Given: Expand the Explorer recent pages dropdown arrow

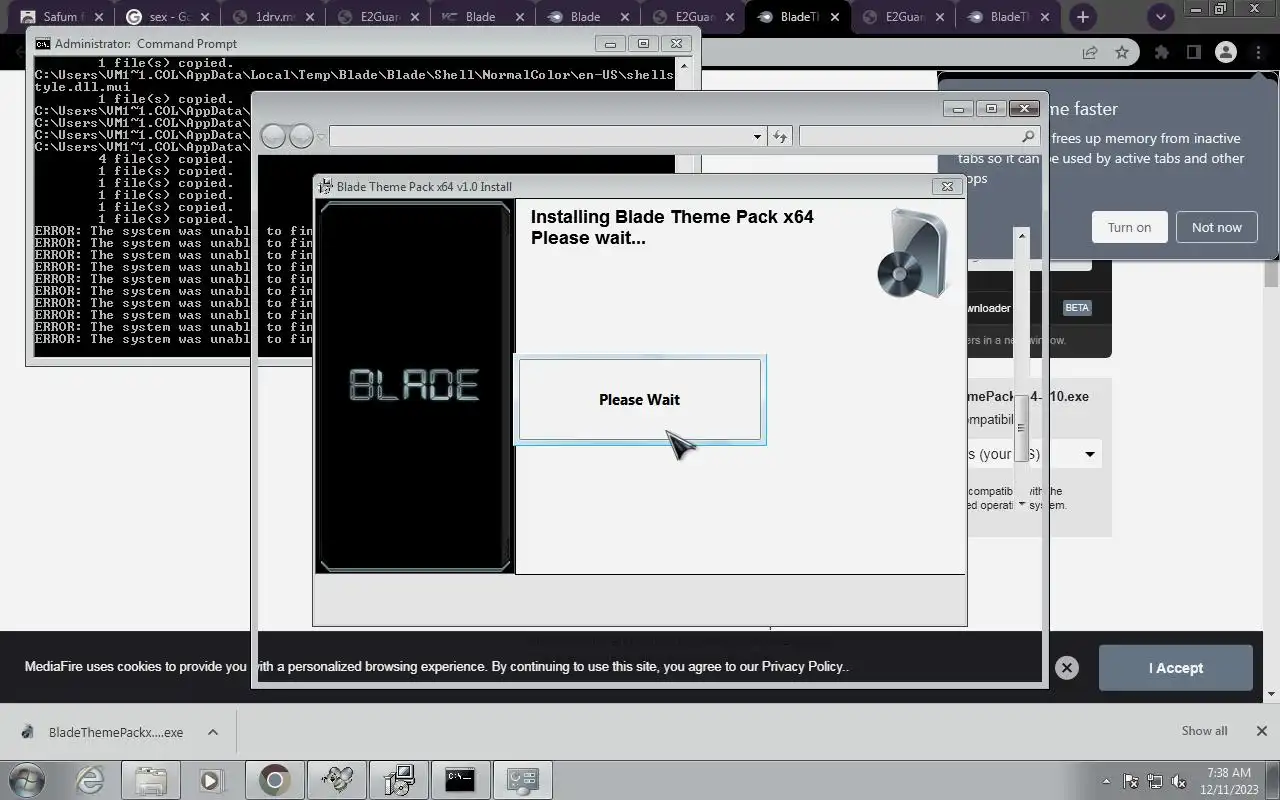Looking at the screenshot, I should click(321, 137).
